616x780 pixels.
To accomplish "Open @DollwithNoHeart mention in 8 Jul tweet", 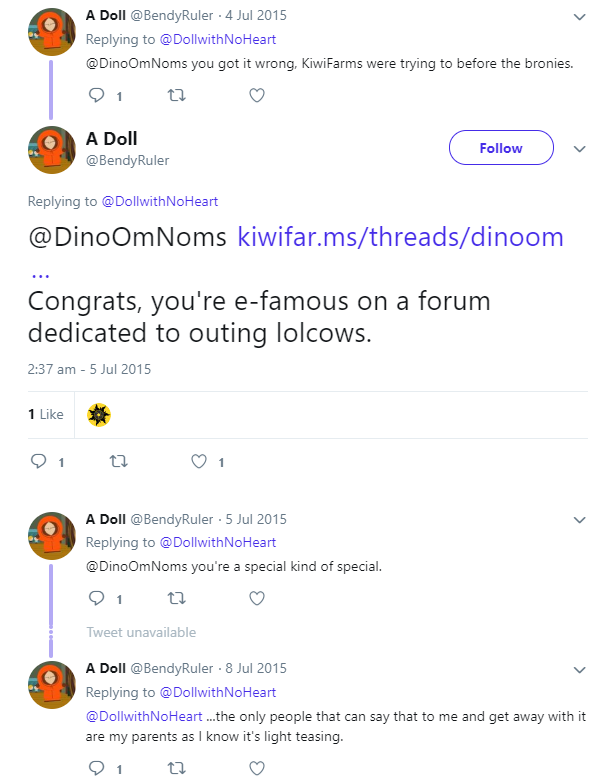I will click(x=144, y=716).
